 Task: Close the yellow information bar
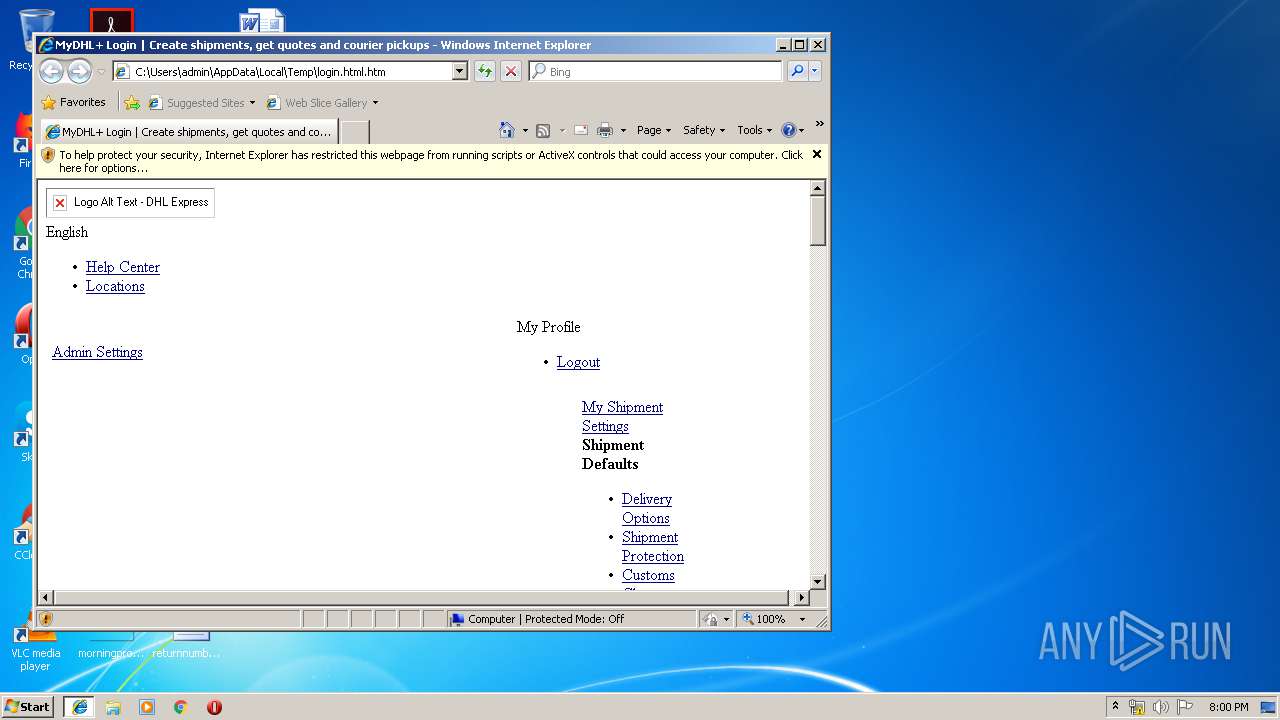(x=817, y=154)
